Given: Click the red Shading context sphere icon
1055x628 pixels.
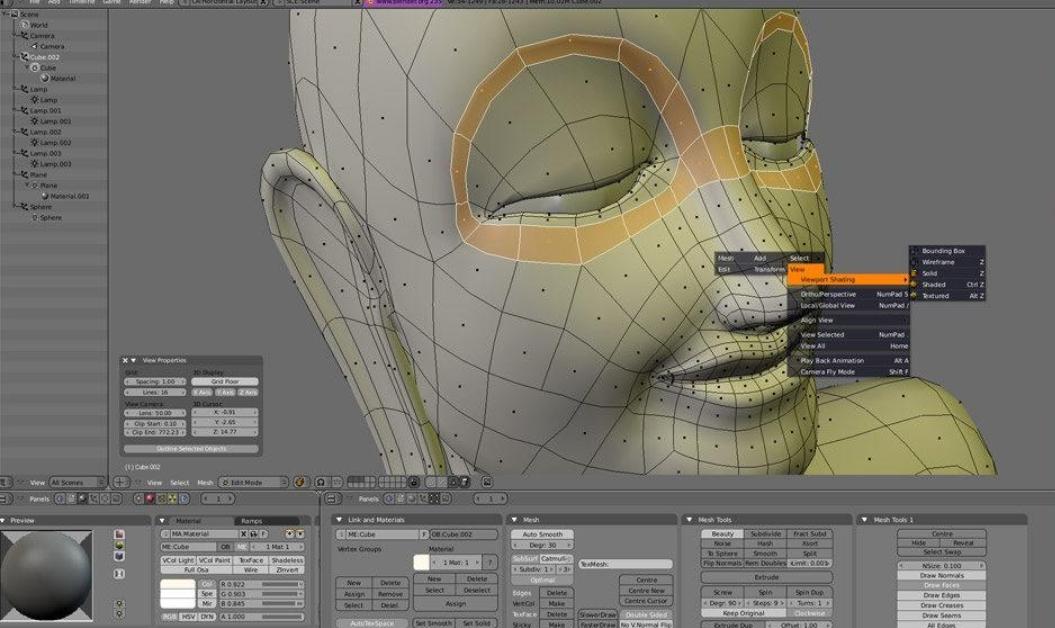Looking at the screenshot, I should pyautogui.click(x=149, y=498).
